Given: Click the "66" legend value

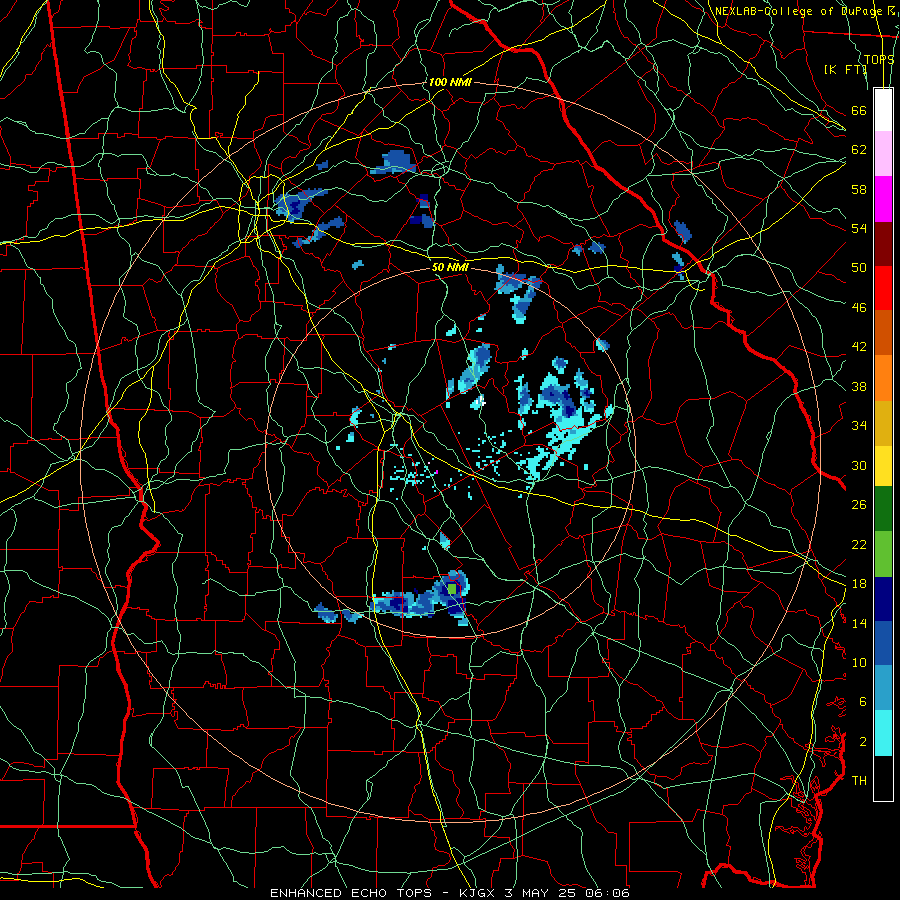Looking at the screenshot, I should pyautogui.click(x=859, y=110).
